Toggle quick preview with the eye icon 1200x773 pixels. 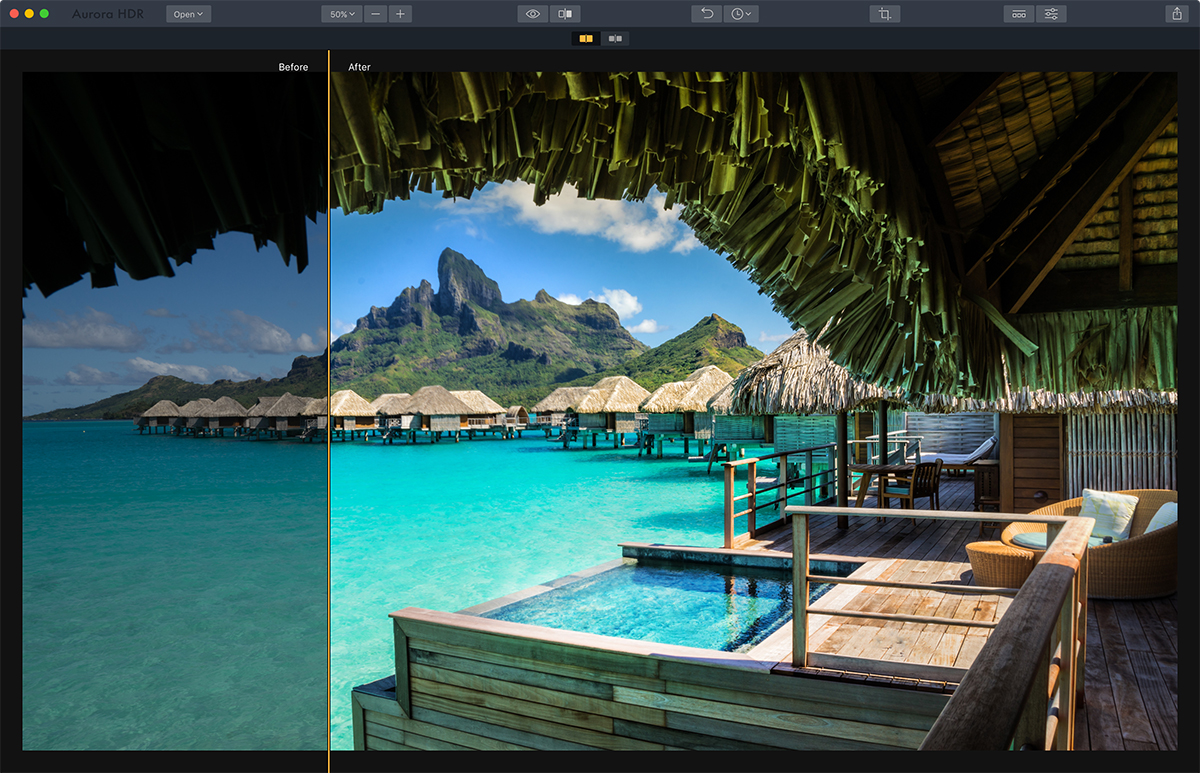point(533,14)
